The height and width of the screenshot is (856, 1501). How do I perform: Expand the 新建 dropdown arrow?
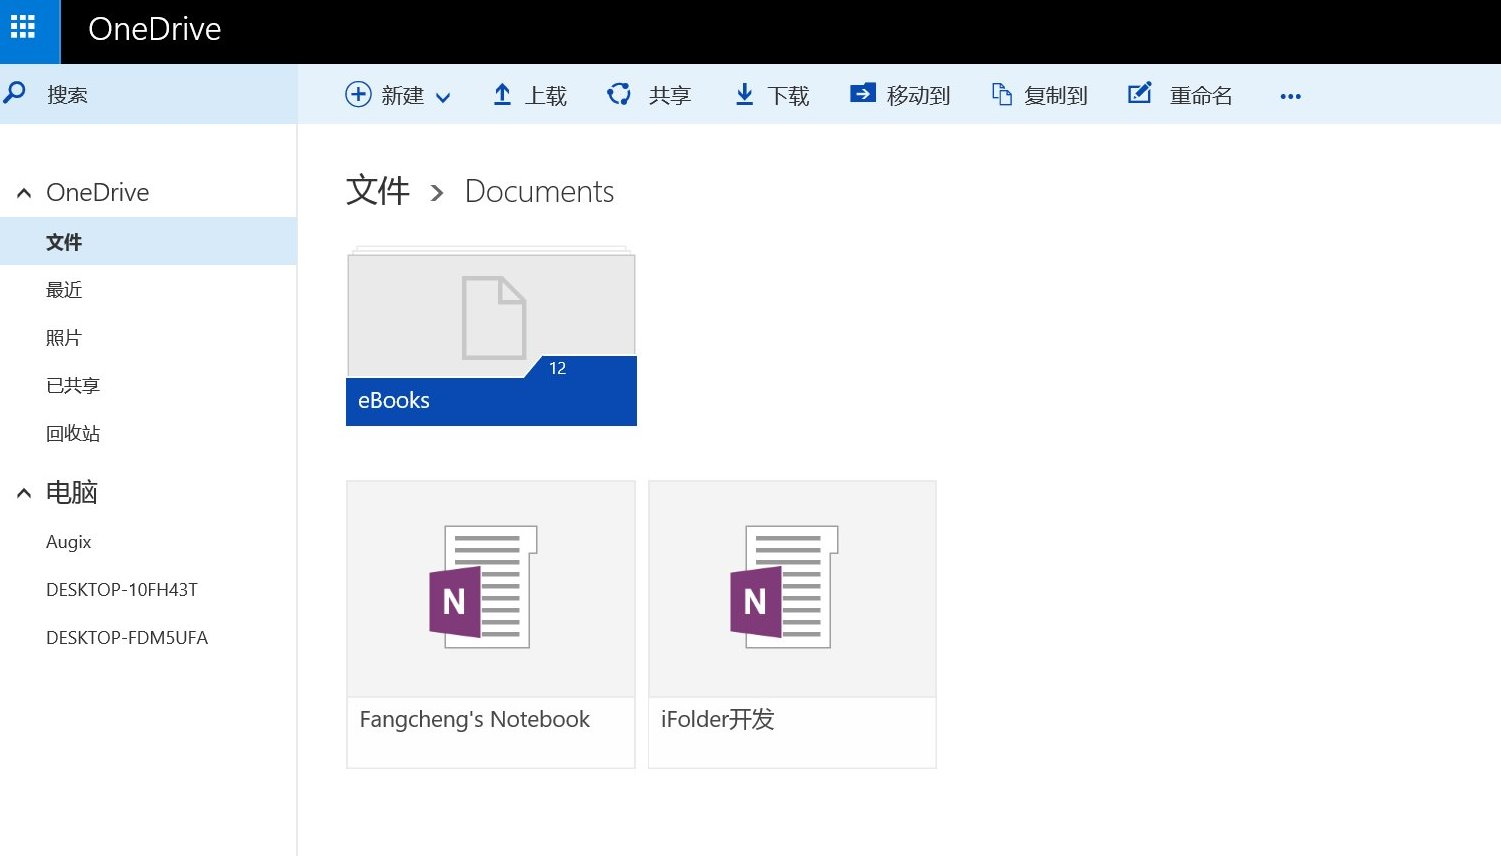click(x=443, y=97)
